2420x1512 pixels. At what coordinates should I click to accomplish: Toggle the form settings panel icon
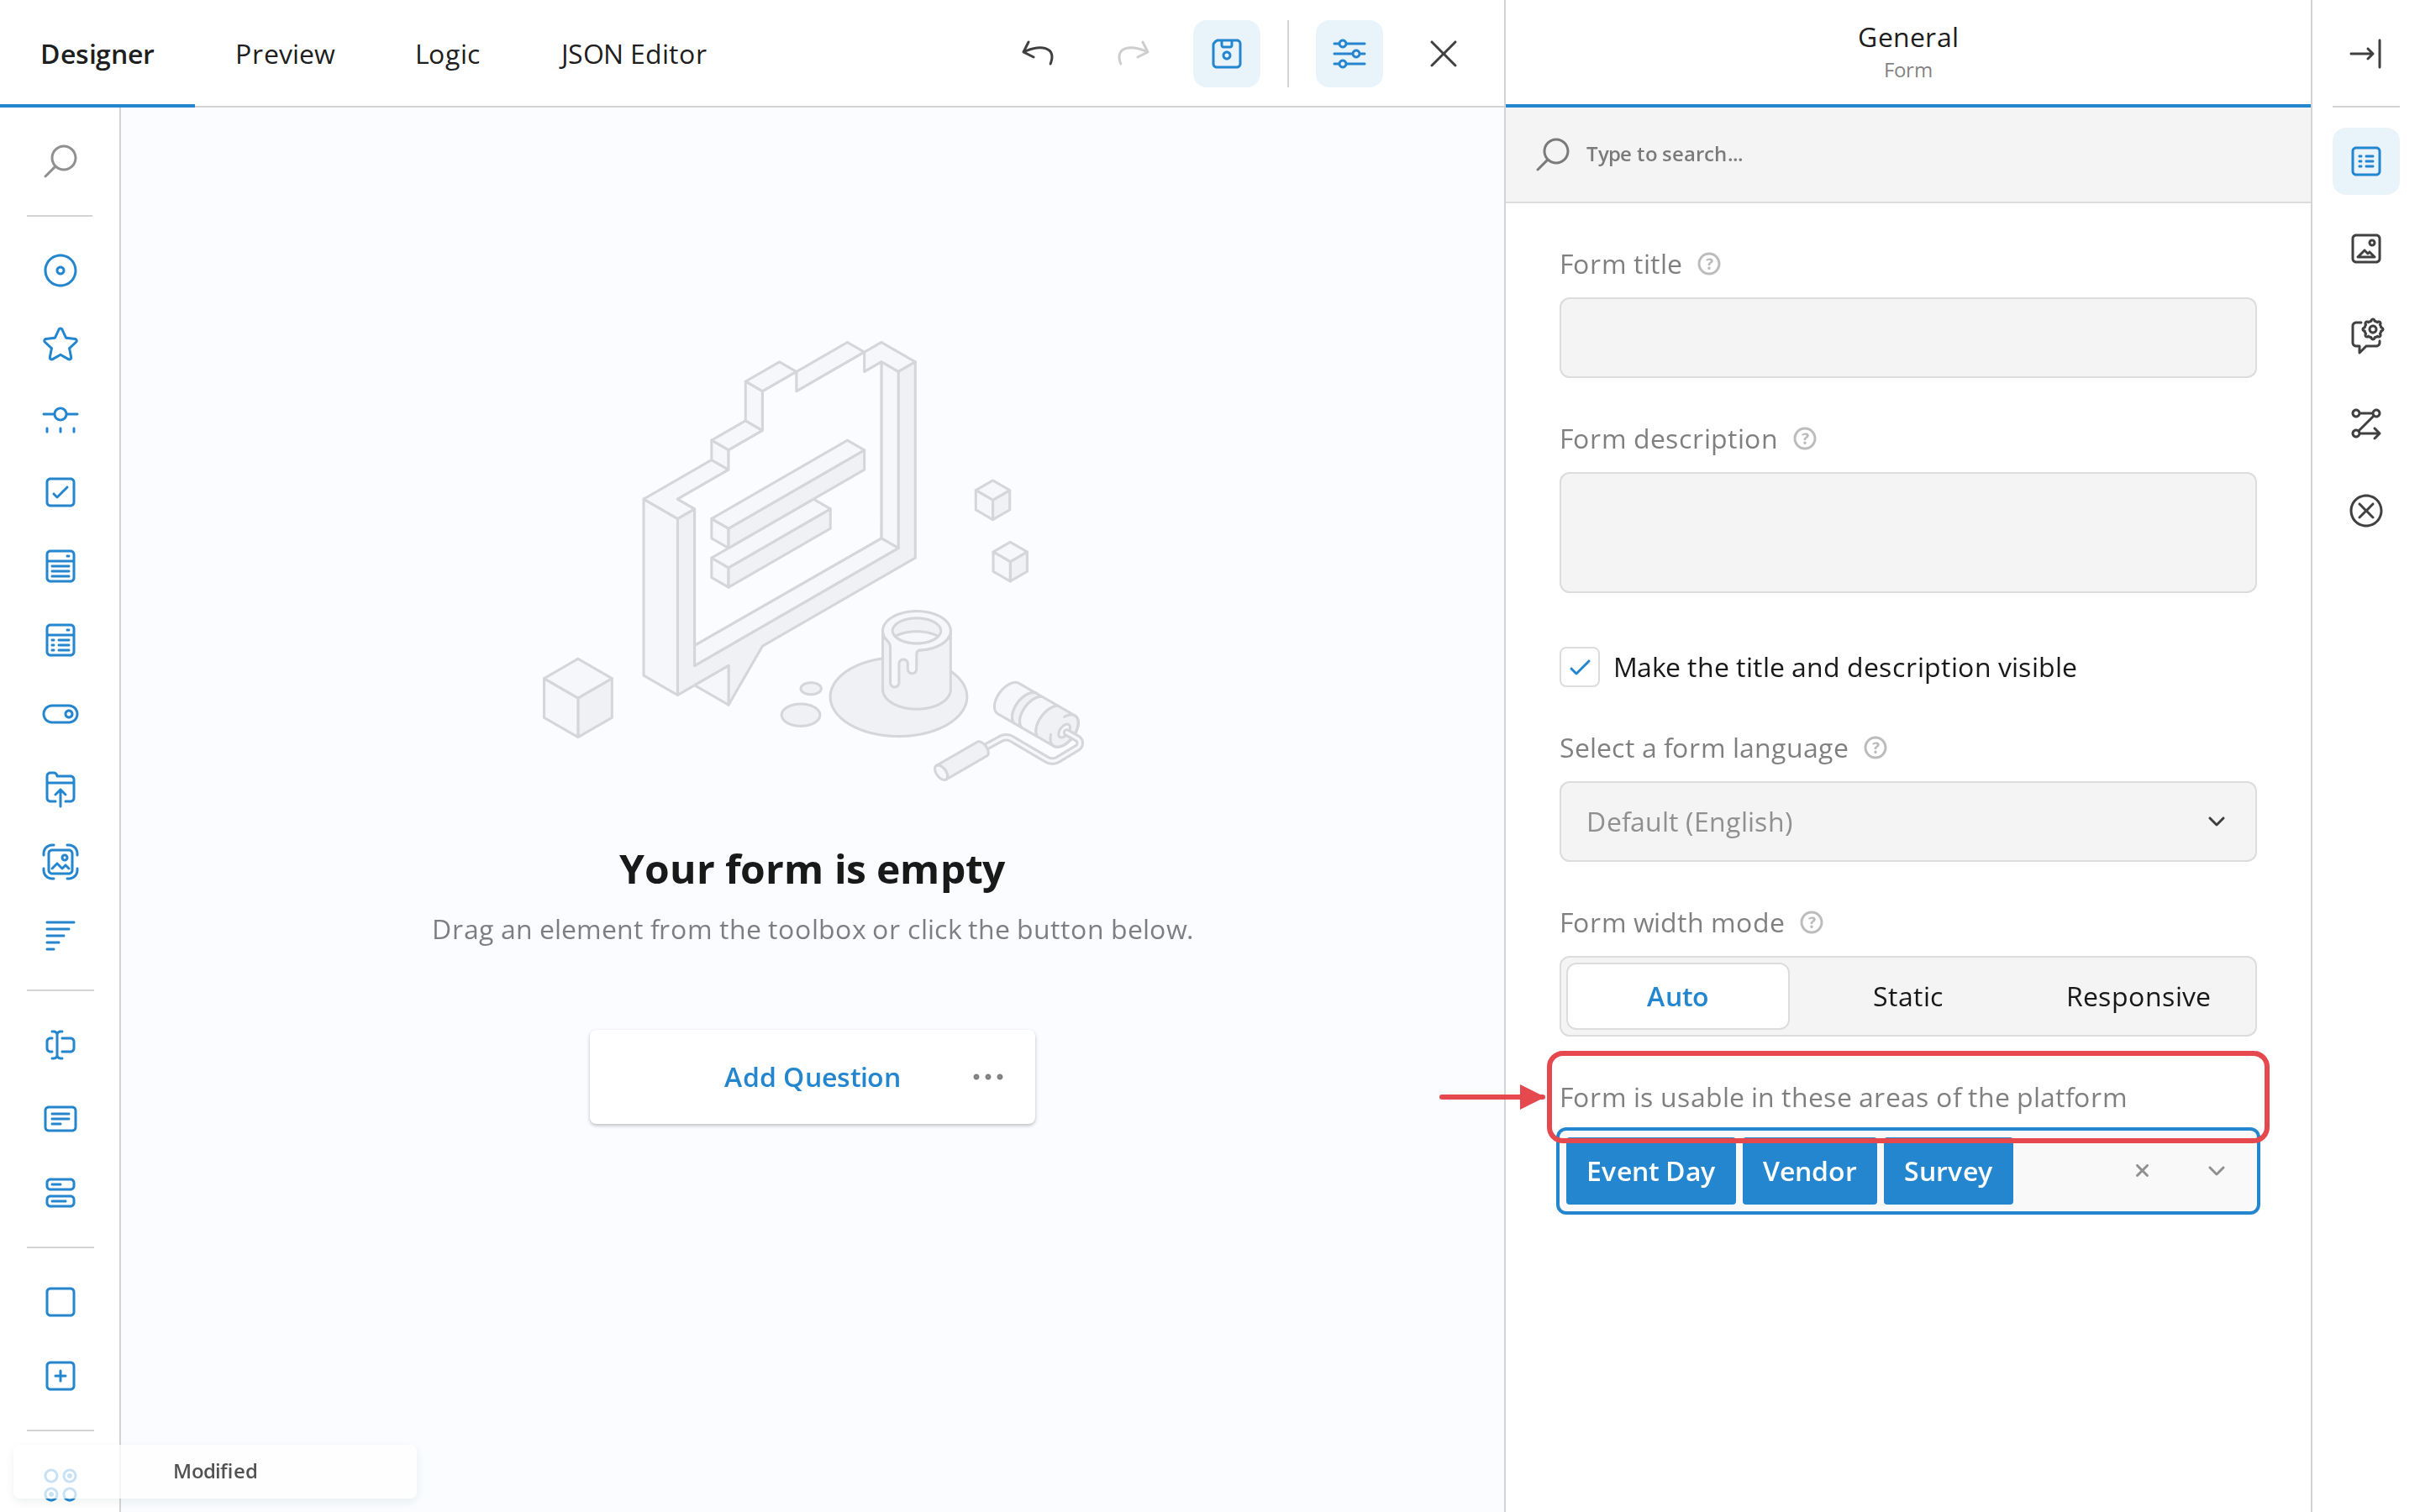pos(1348,53)
